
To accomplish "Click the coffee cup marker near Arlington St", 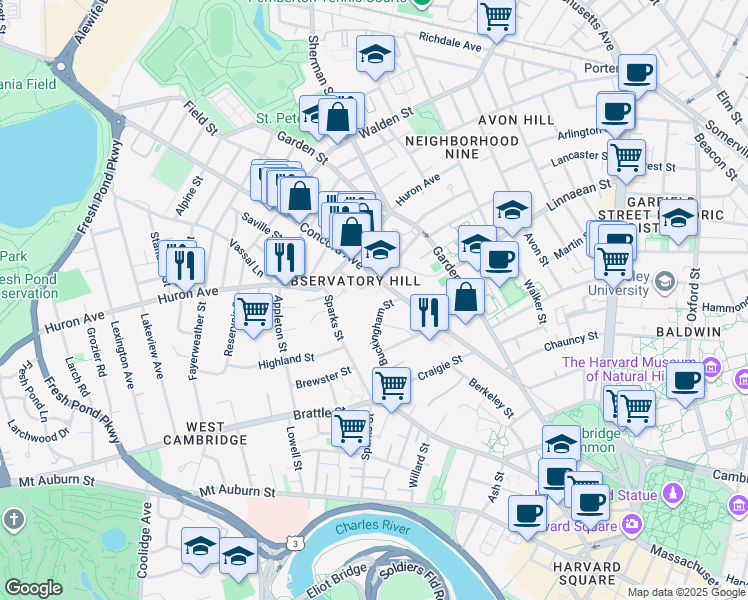I will click(615, 114).
